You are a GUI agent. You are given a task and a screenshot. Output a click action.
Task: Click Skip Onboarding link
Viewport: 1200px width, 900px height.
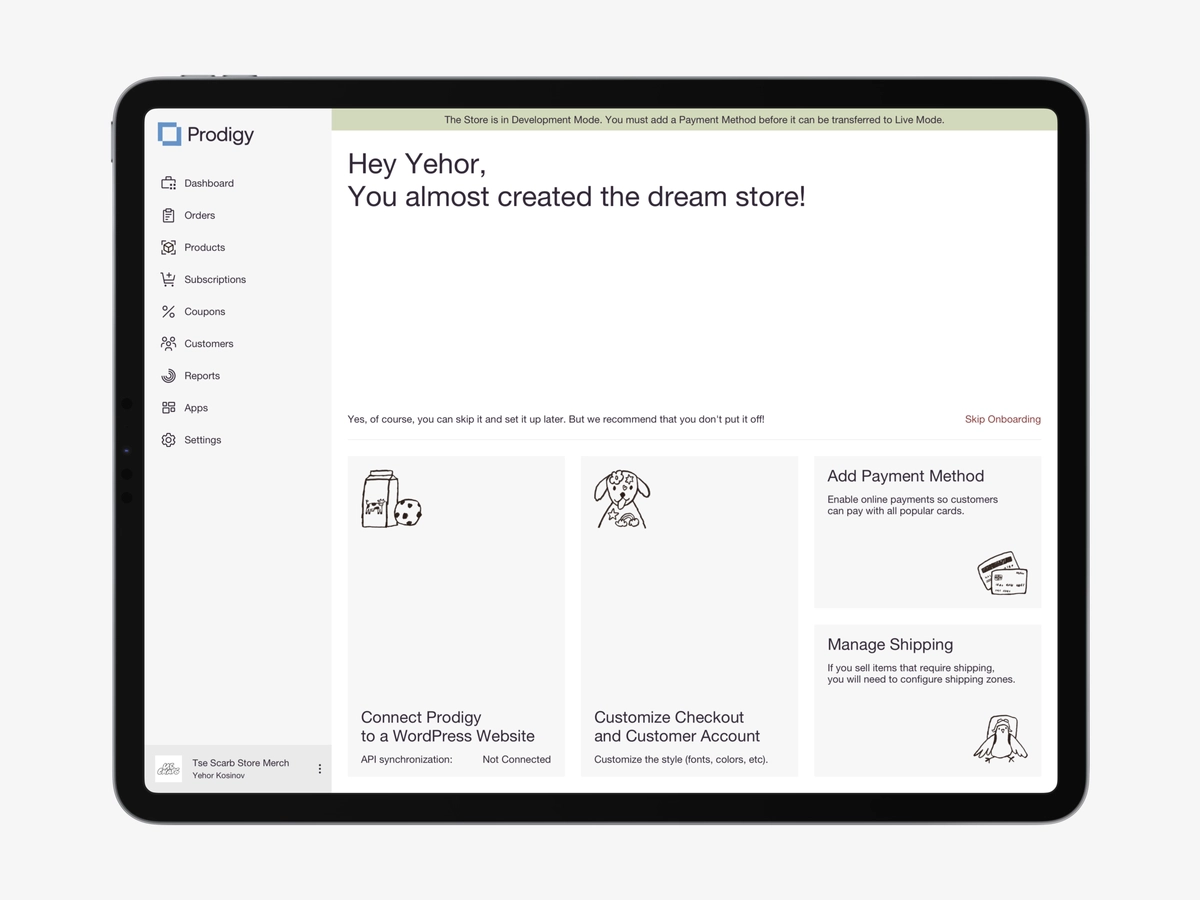[1003, 419]
